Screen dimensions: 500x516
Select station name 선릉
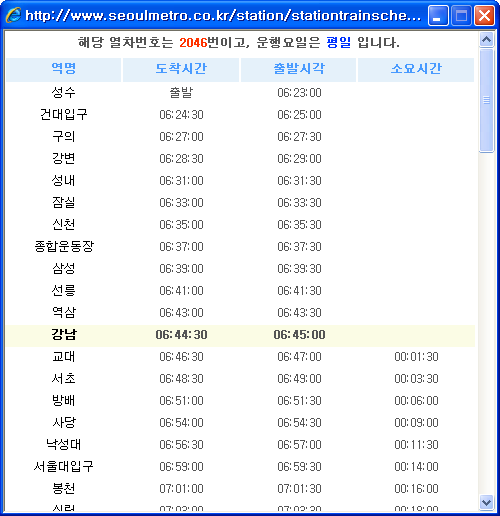point(63,290)
